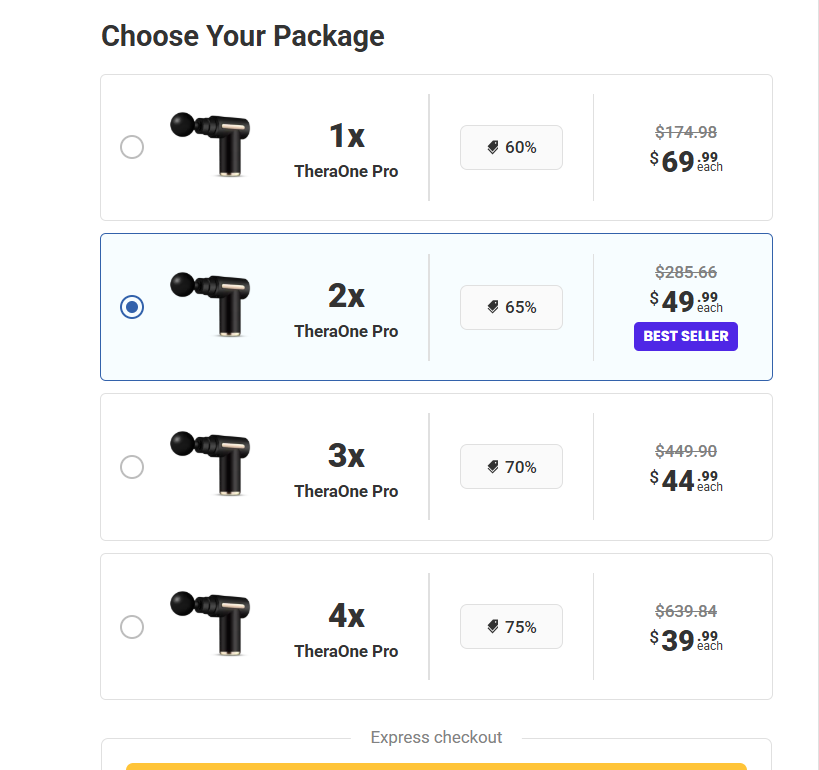Choose the 4x TheraOne Pro option

tap(131, 627)
